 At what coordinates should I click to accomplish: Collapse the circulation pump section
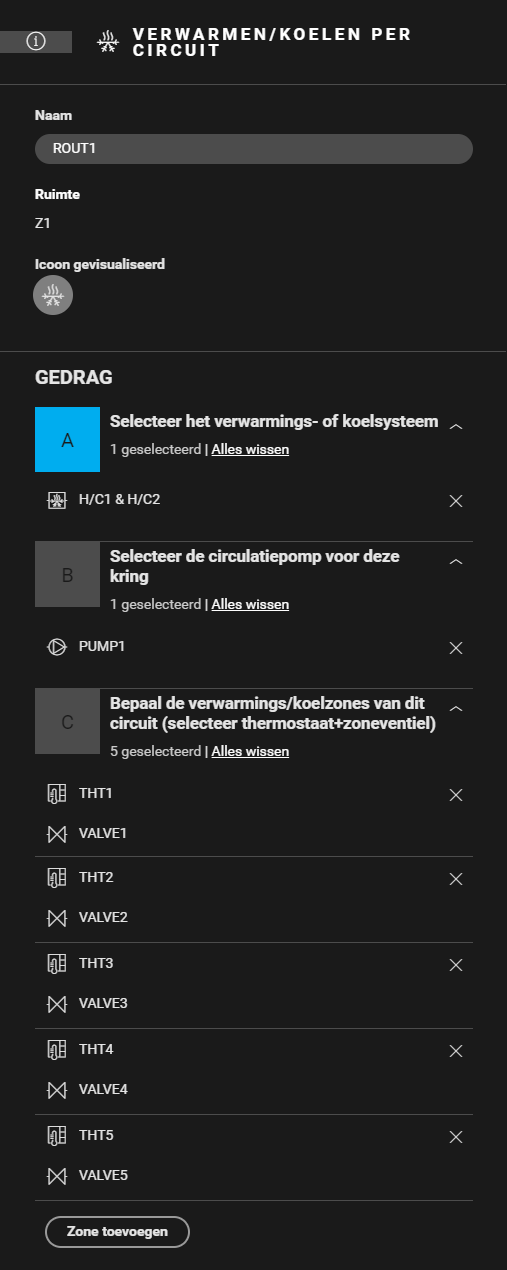[x=456, y=562]
